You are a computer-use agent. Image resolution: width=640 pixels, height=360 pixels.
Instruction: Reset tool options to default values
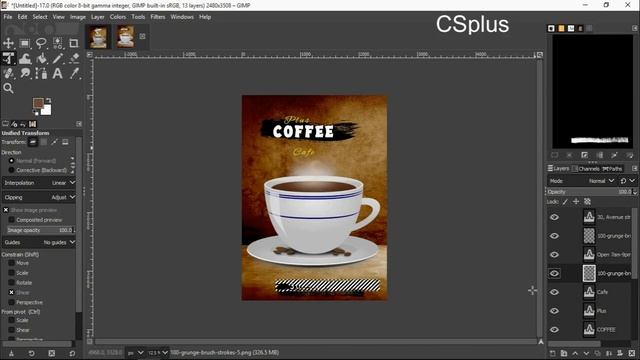click(x=72, y=353)
